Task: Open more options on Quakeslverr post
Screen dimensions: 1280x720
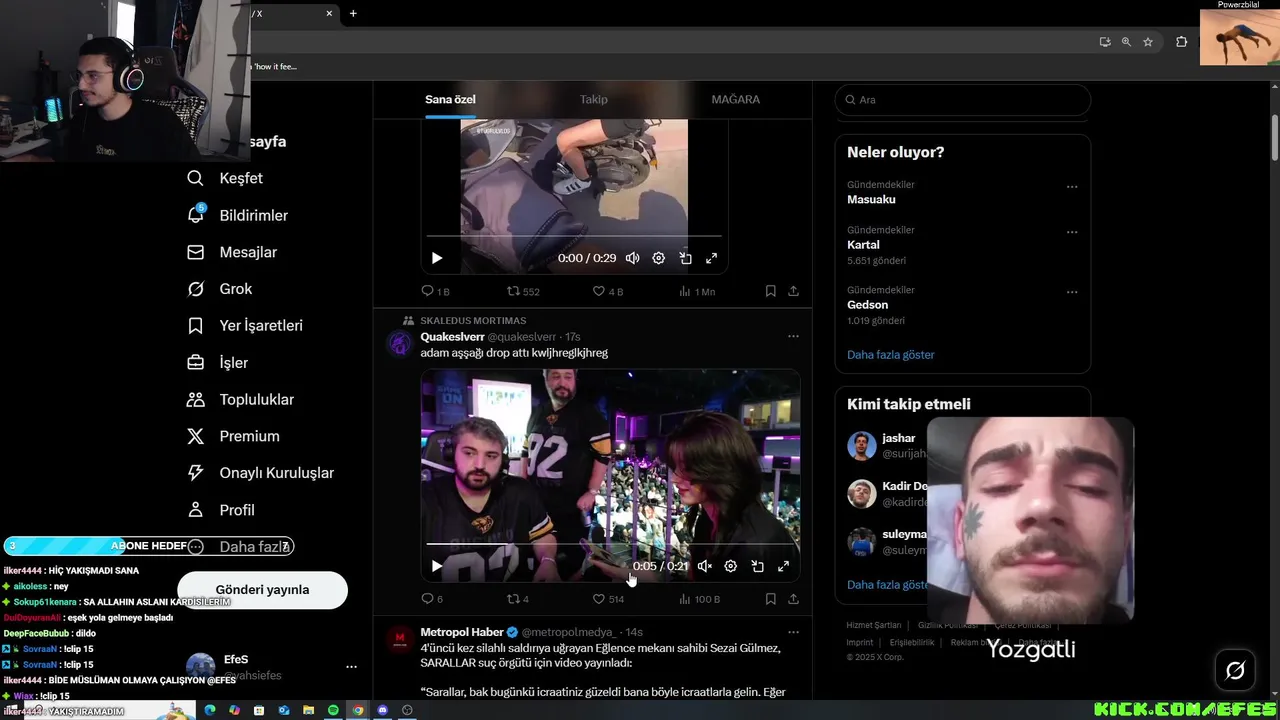Action: (793, 336)
